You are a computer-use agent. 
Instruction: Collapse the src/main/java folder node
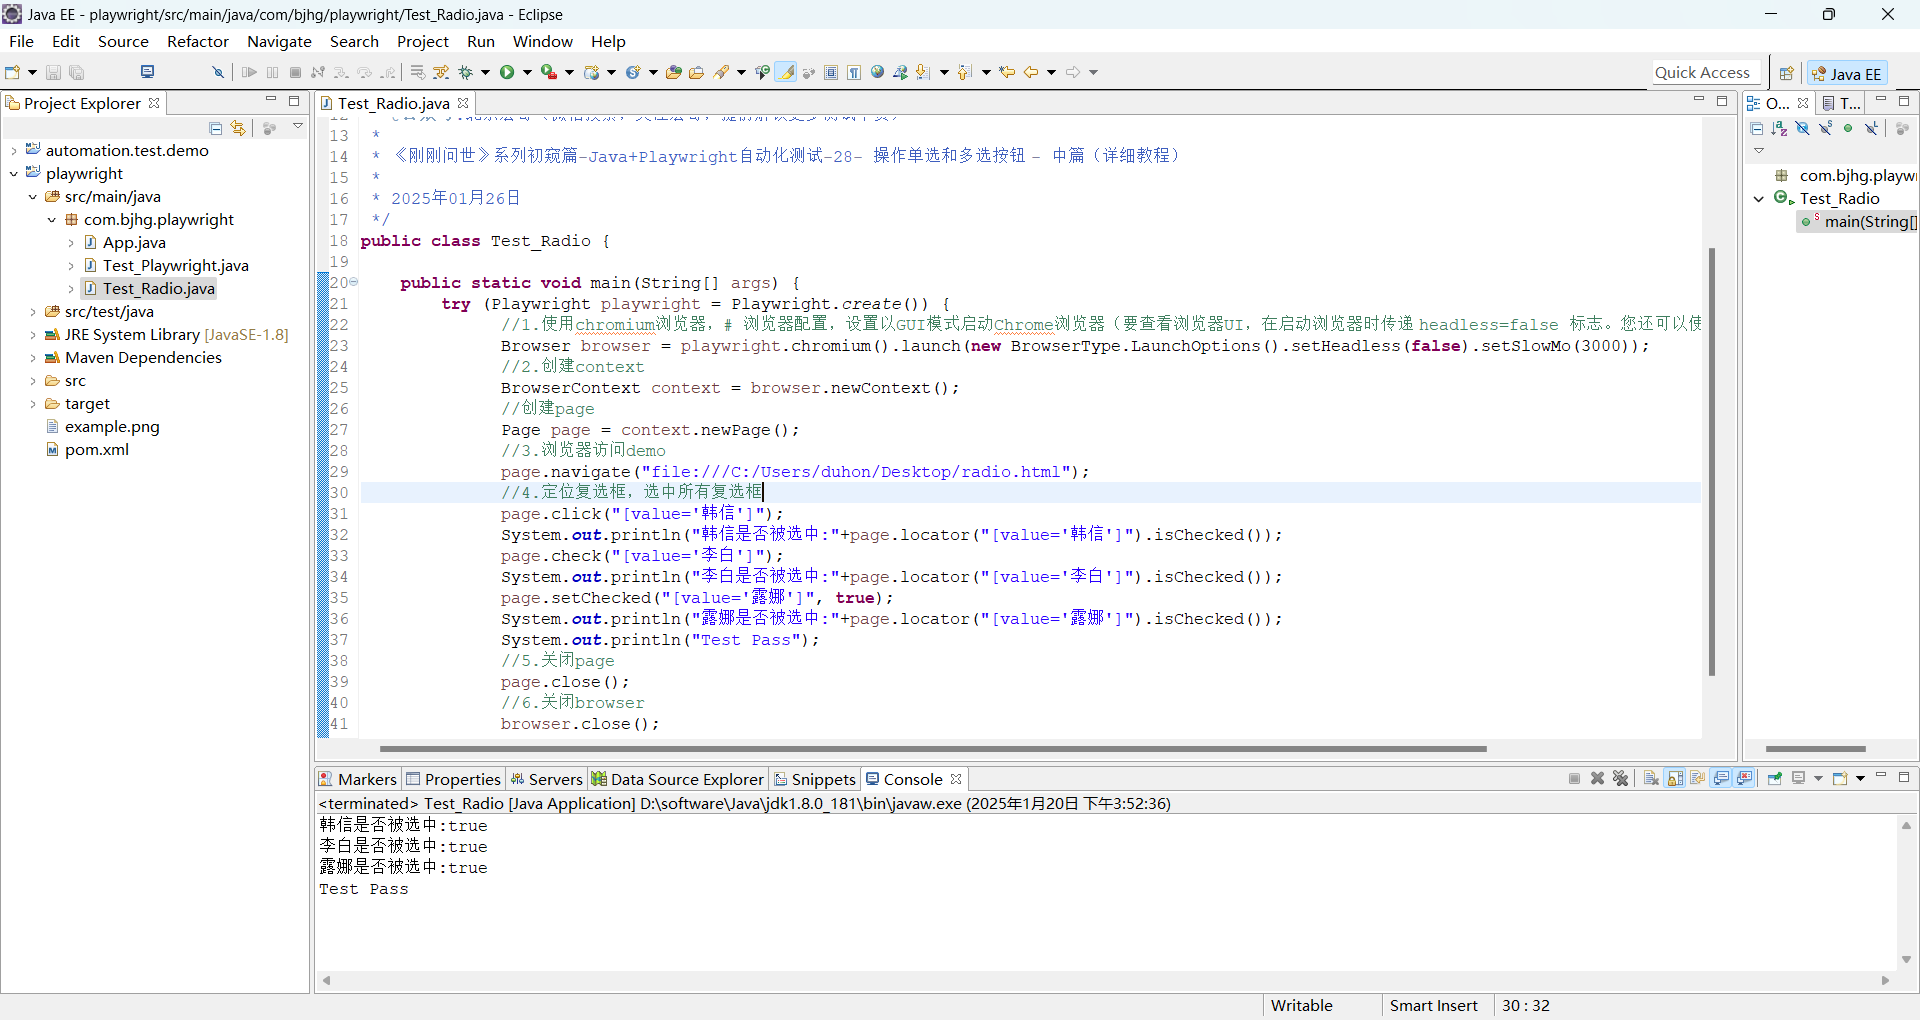(33, 197)
